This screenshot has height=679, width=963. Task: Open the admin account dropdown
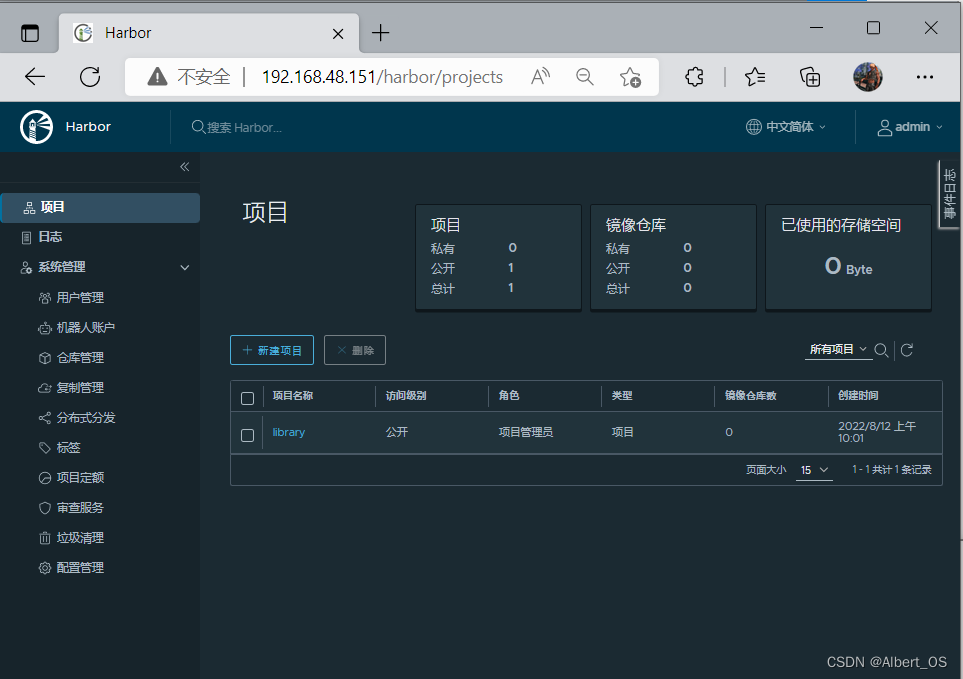(910, 127)
